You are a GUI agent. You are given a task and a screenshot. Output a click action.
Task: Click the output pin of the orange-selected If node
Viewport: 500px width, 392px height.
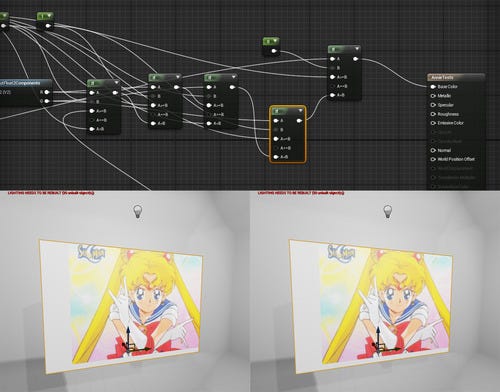(299, 121)
